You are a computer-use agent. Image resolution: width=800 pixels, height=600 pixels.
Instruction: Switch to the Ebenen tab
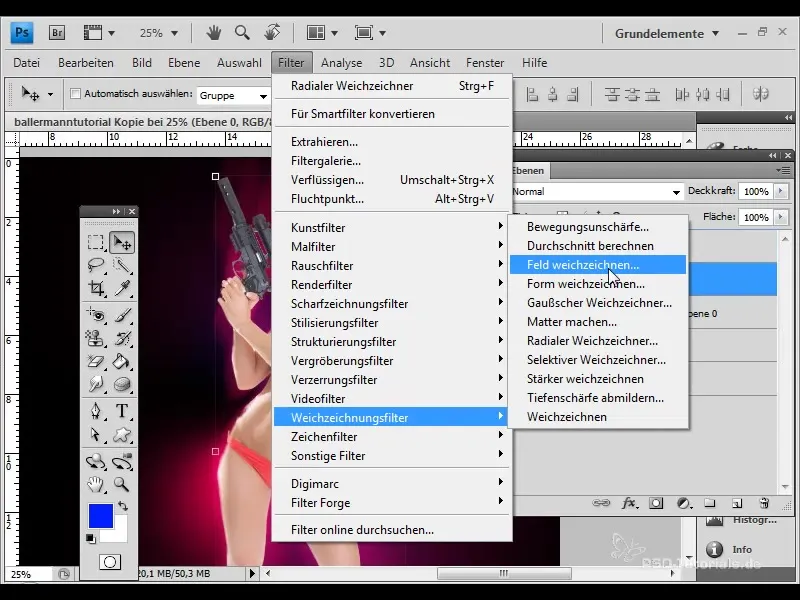529,170
